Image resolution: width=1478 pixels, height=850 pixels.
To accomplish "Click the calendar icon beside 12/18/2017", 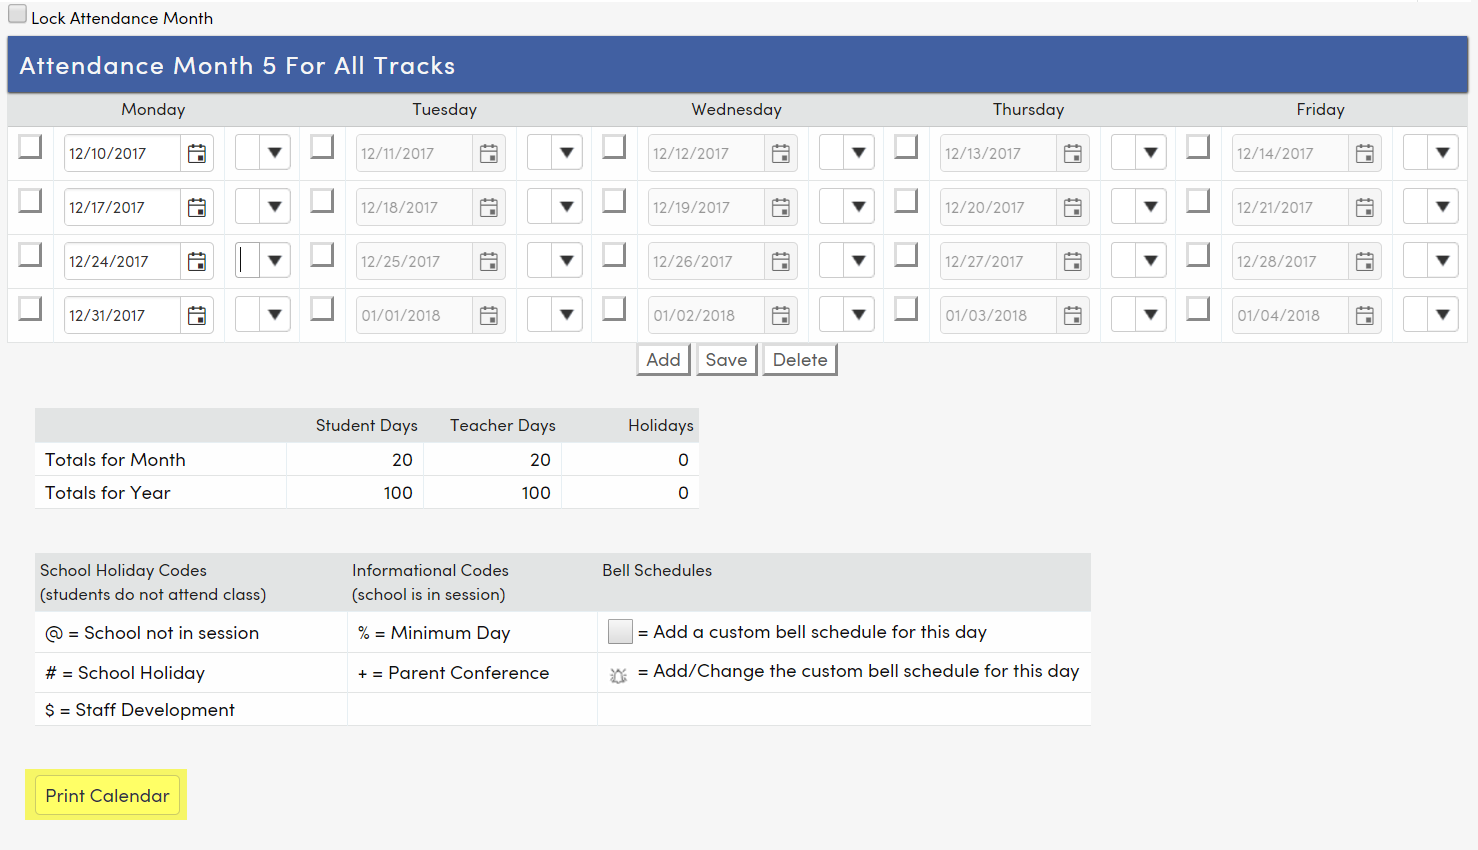I will point(489,206).
